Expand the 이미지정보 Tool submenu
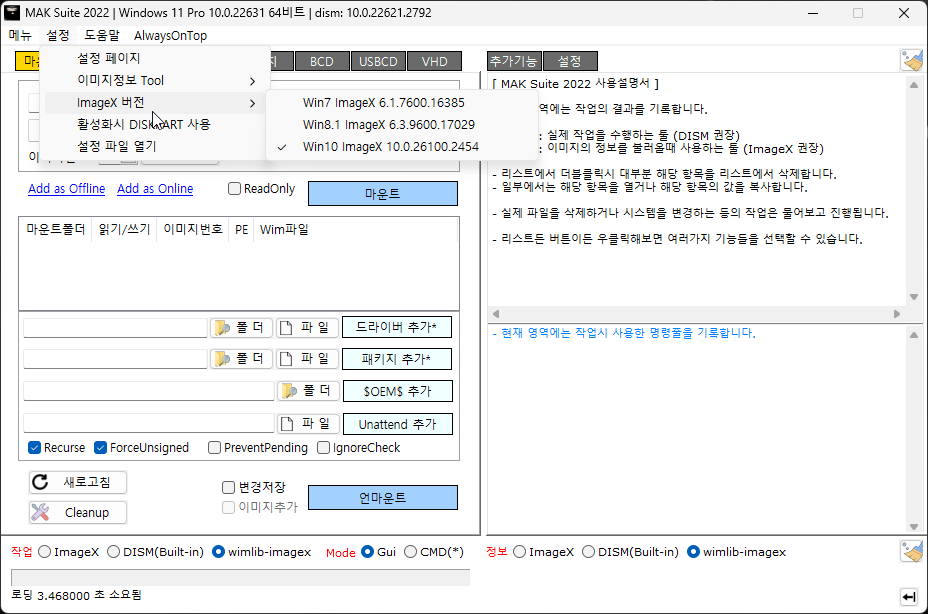Screen dimensions: 928x614 pyautogui.click(x=155, y=81)
